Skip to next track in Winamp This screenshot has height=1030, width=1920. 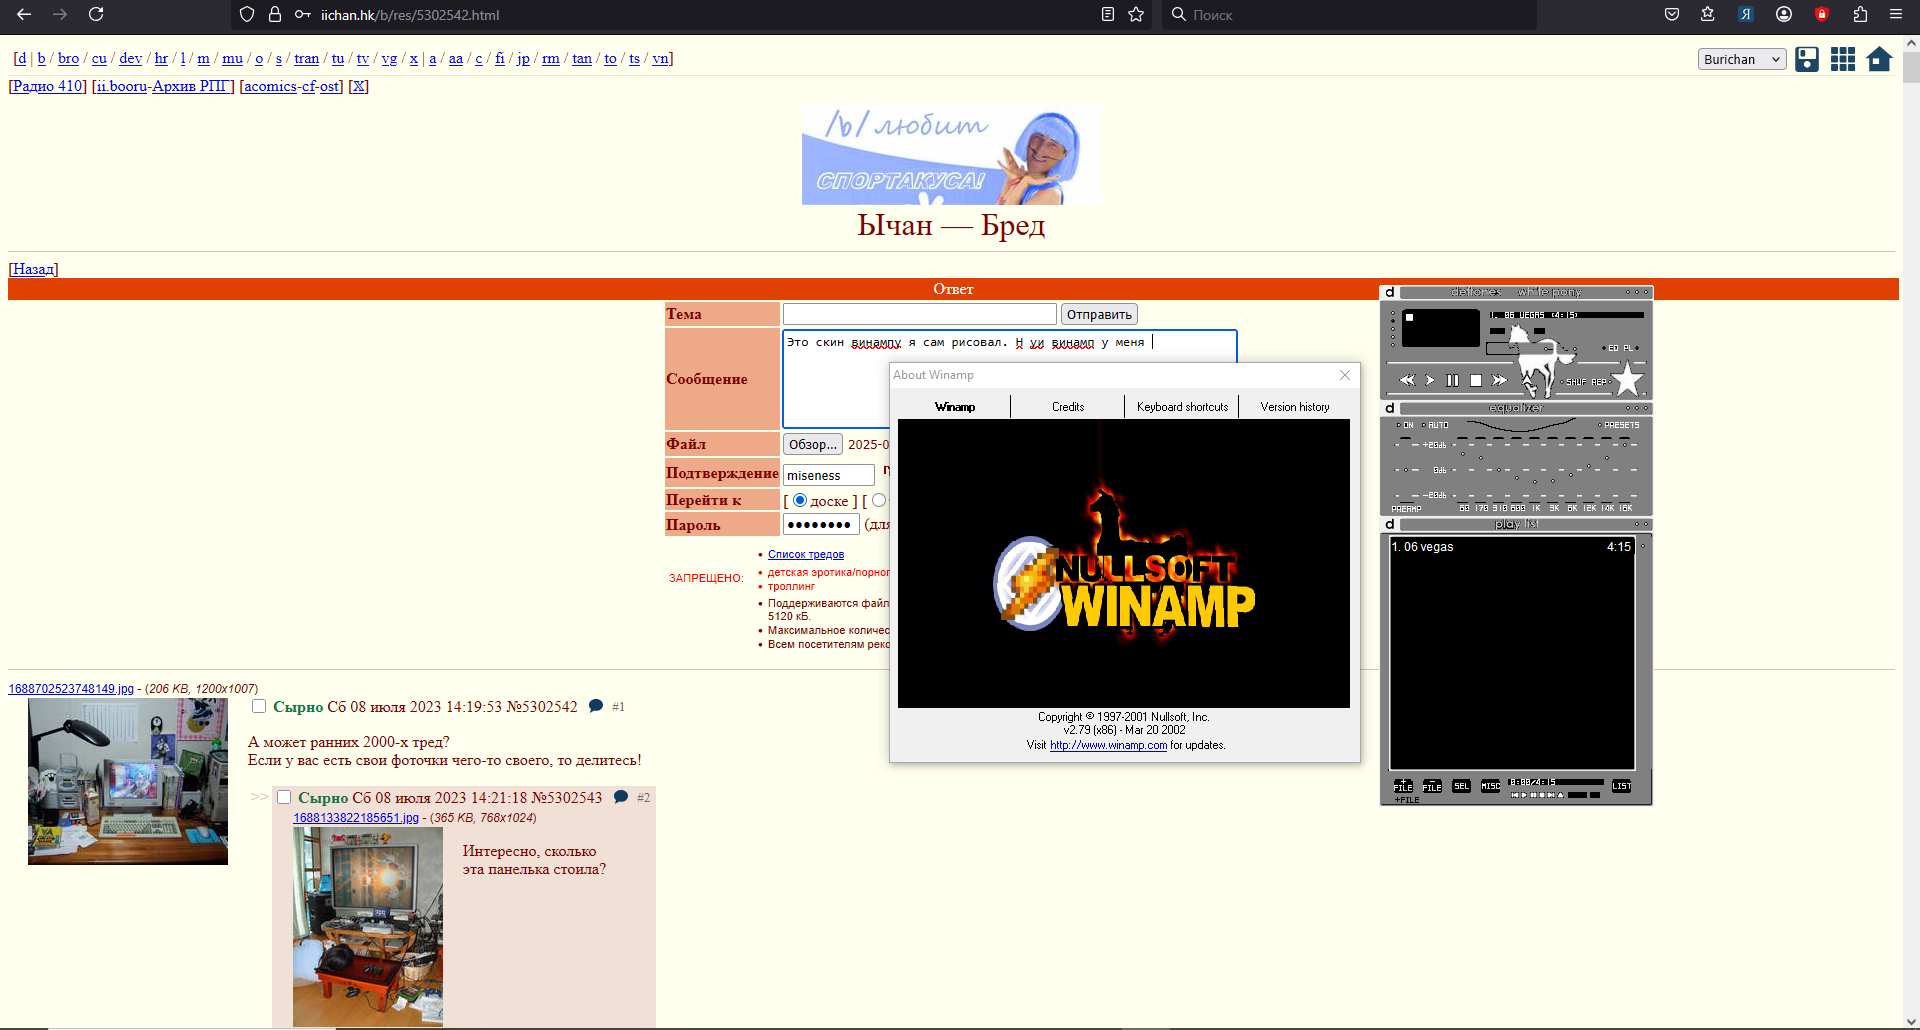(x=1498, y=380)
